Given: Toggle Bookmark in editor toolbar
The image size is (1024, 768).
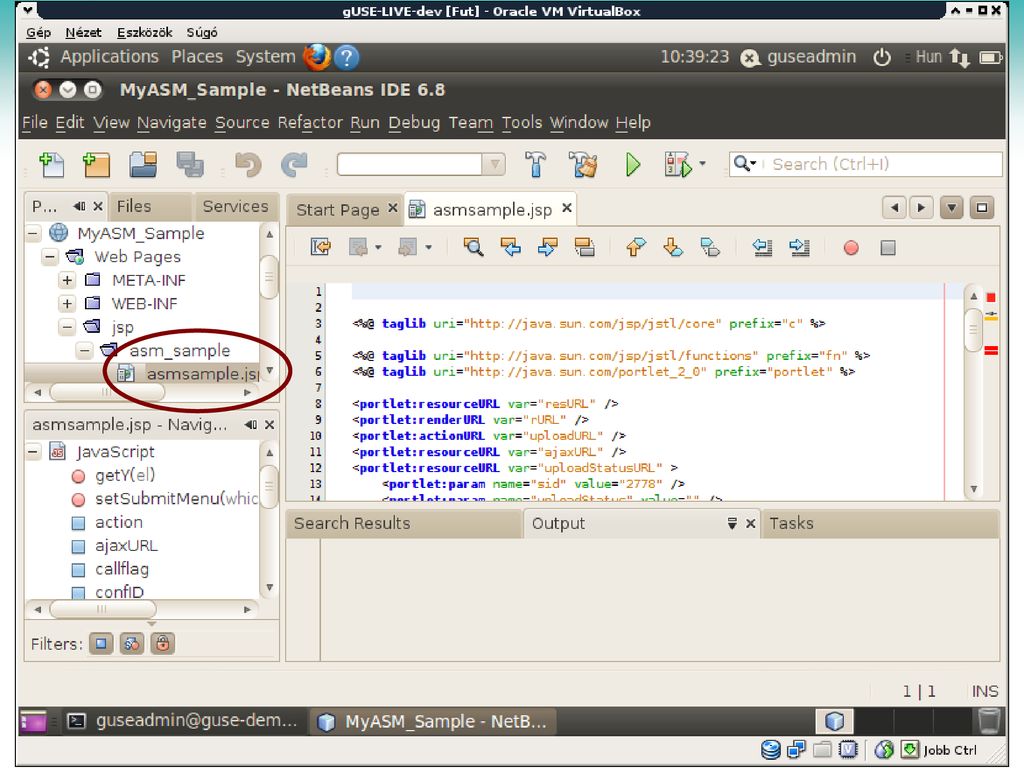Looking at the screenshot, I should [x=710, y=247].
